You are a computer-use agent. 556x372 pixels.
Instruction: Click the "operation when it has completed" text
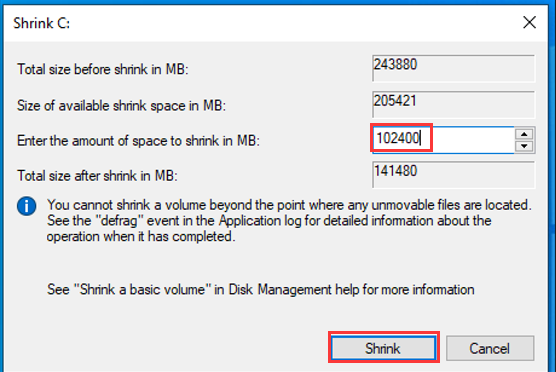pos(141,237)
